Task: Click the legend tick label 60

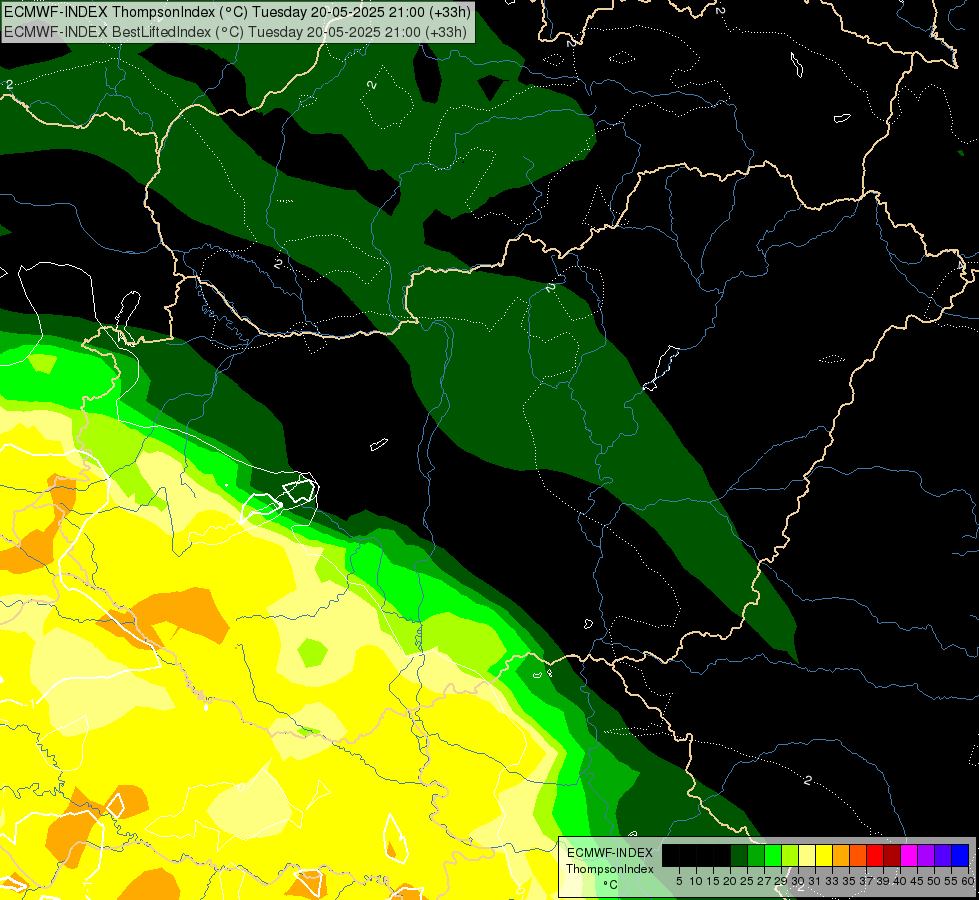Action: coord(968,881)
